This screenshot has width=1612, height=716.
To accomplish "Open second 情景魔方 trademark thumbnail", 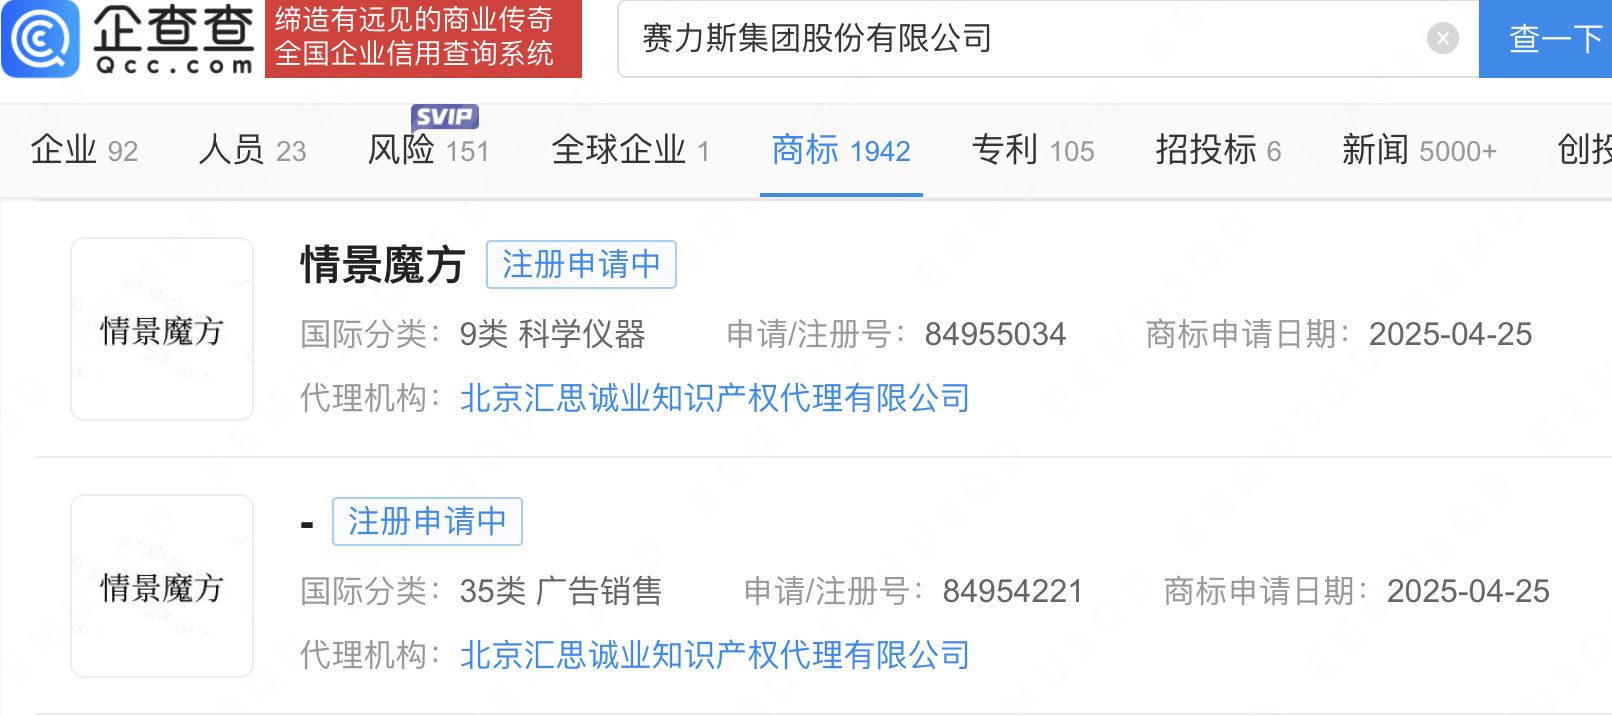I will (162, 586).
